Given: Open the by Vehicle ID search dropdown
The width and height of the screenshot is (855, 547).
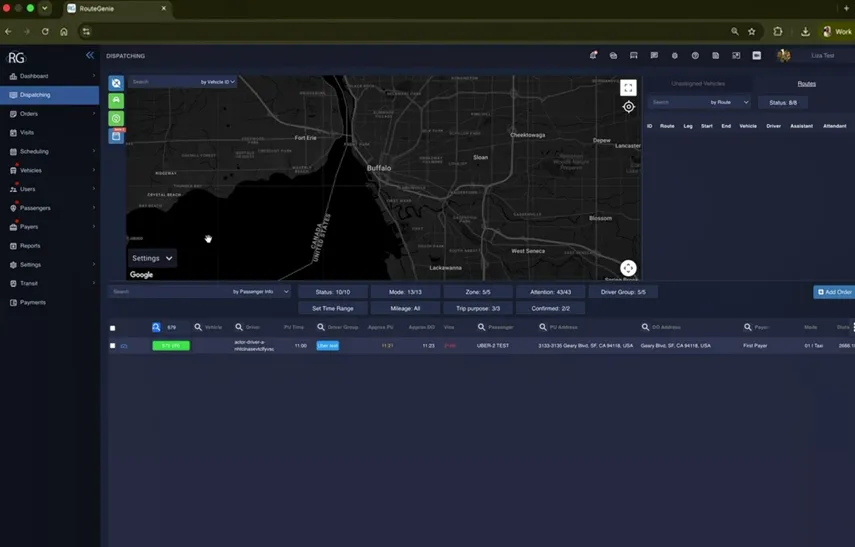Looking at the screenshot, I should [x=218, y=82].
